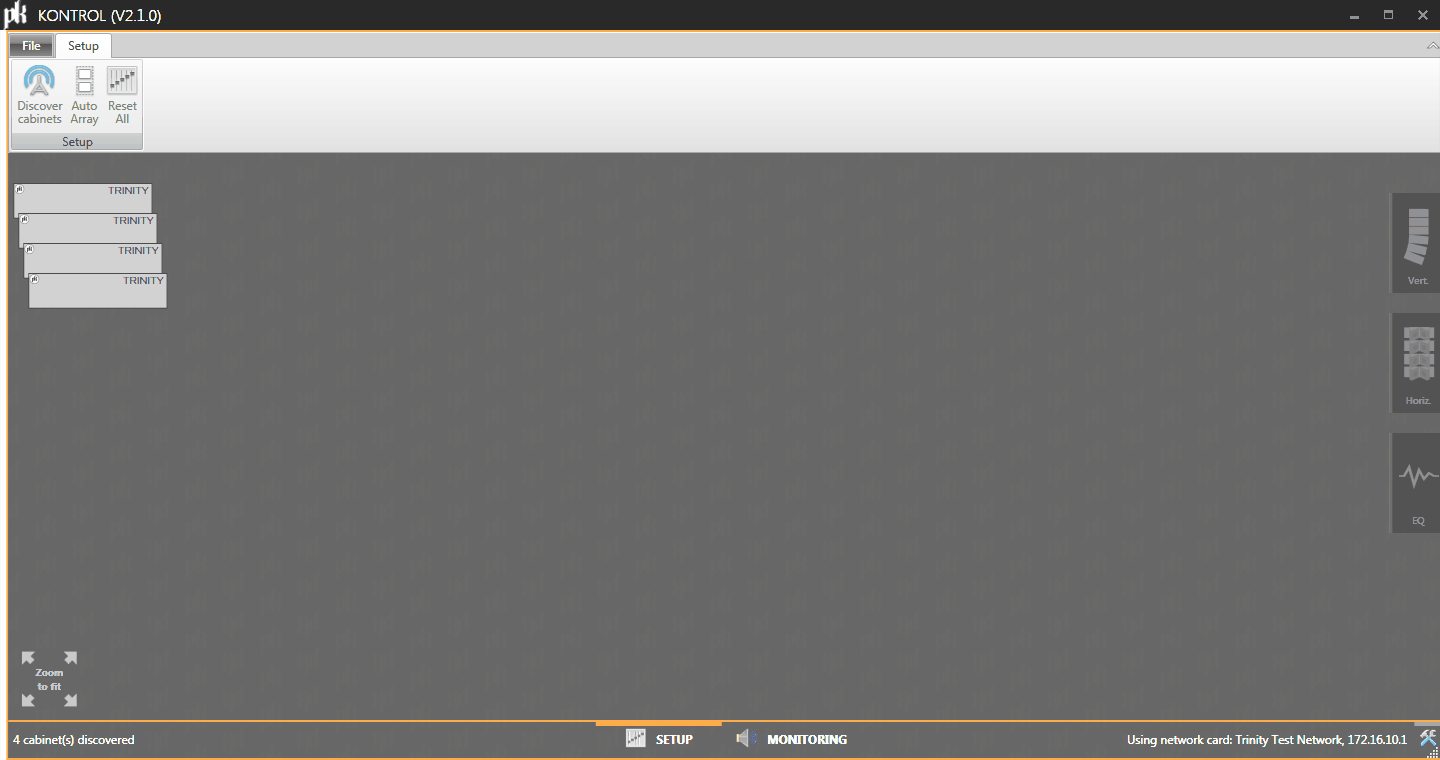Select the Reset All icon
Image resolution: width=1440 pixels, height=760 pixels.
(122, 96)
